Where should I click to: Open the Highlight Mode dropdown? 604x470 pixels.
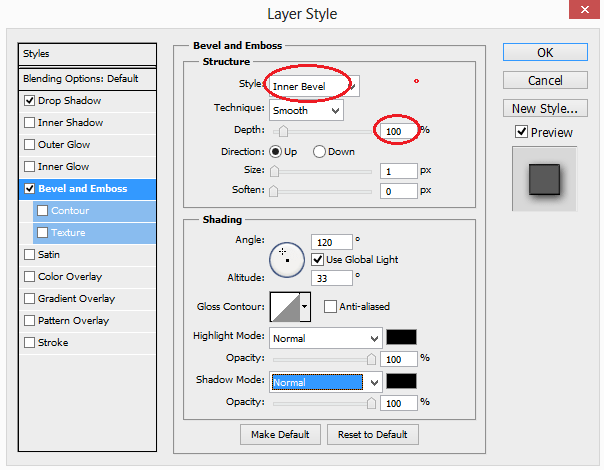tap(325, 338)
